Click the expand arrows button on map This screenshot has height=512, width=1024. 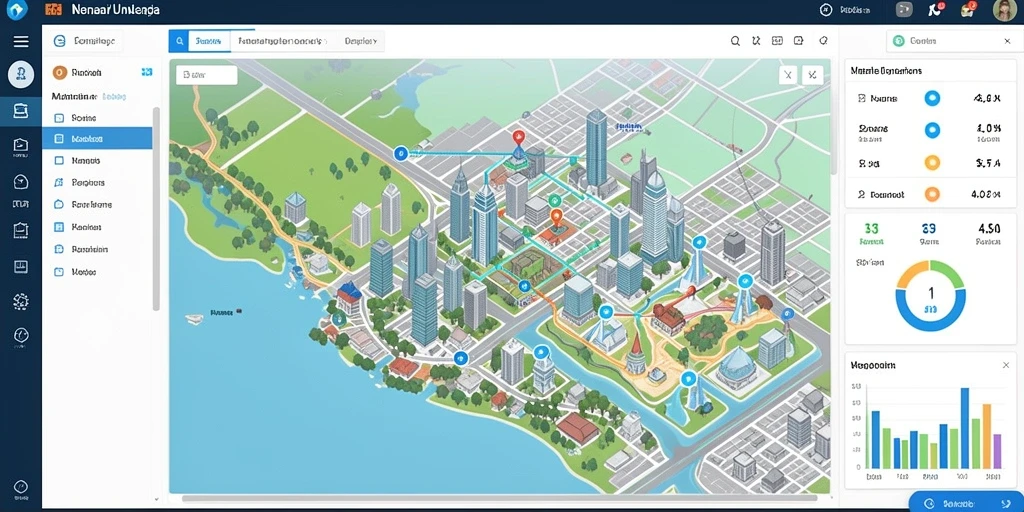pos(812,75)
